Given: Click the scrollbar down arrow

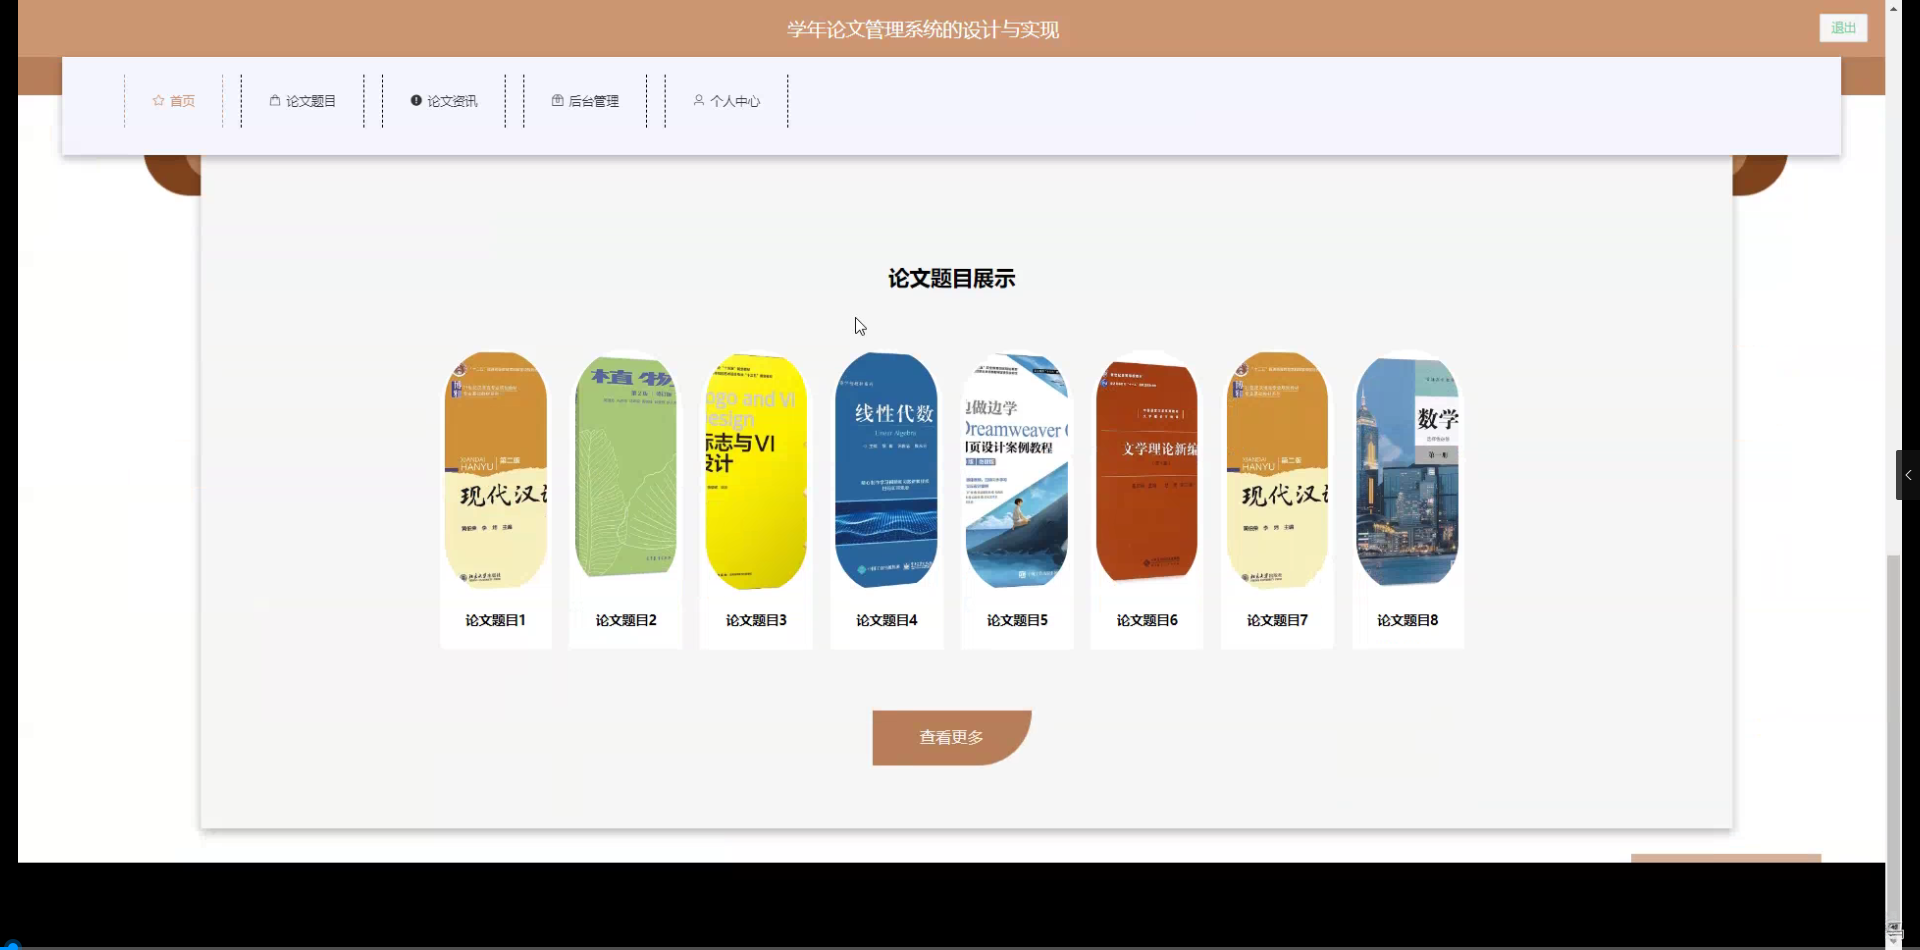Looking at the screenshot, I should tap(1893, 940).
